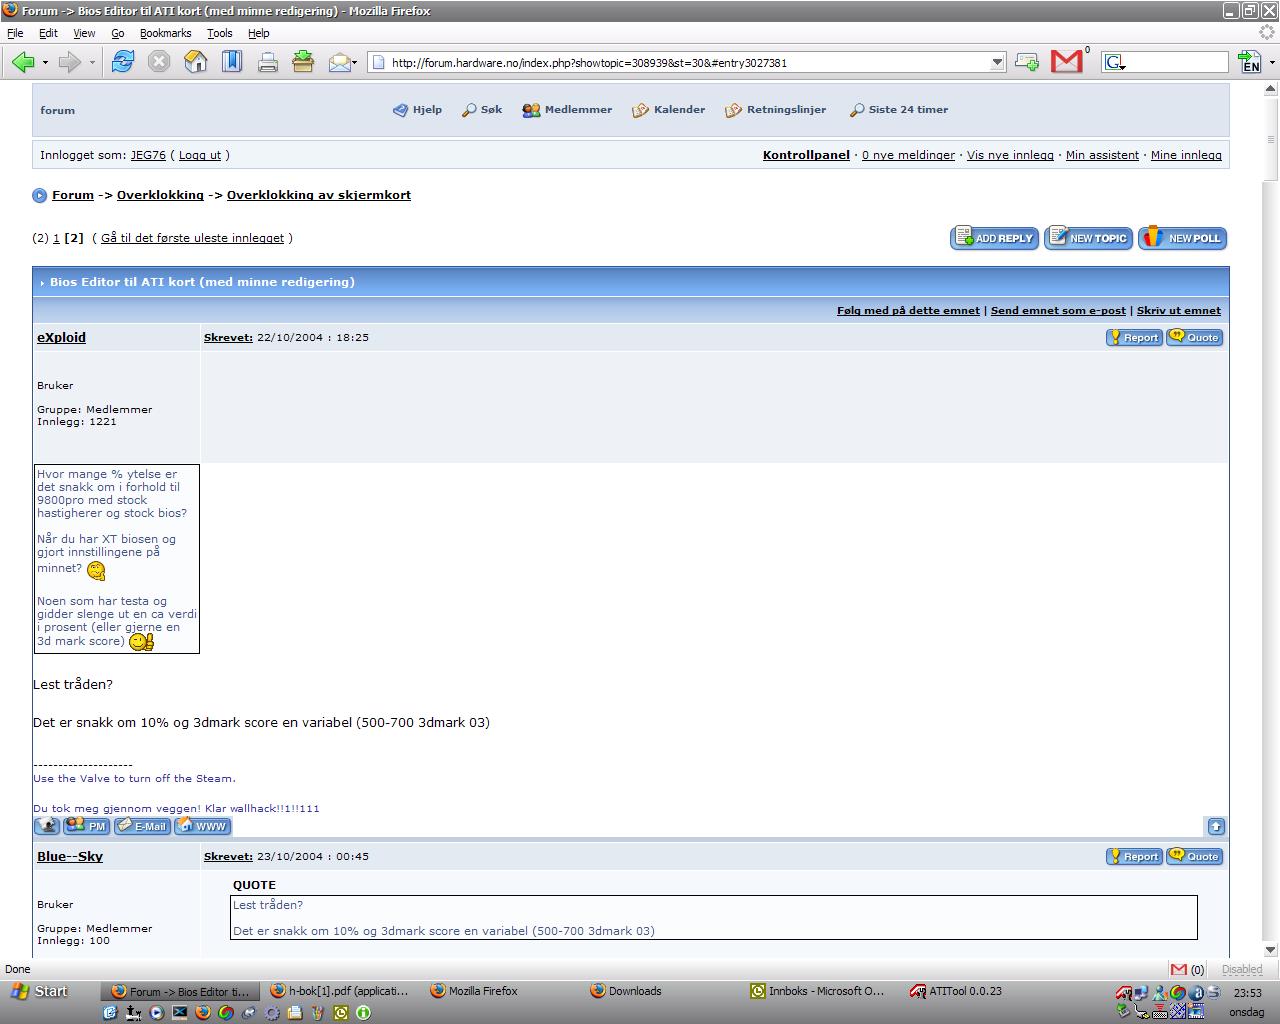1280x1024 pixels.
Task: Open the Home page icon
Action: [x=196, y=62]
